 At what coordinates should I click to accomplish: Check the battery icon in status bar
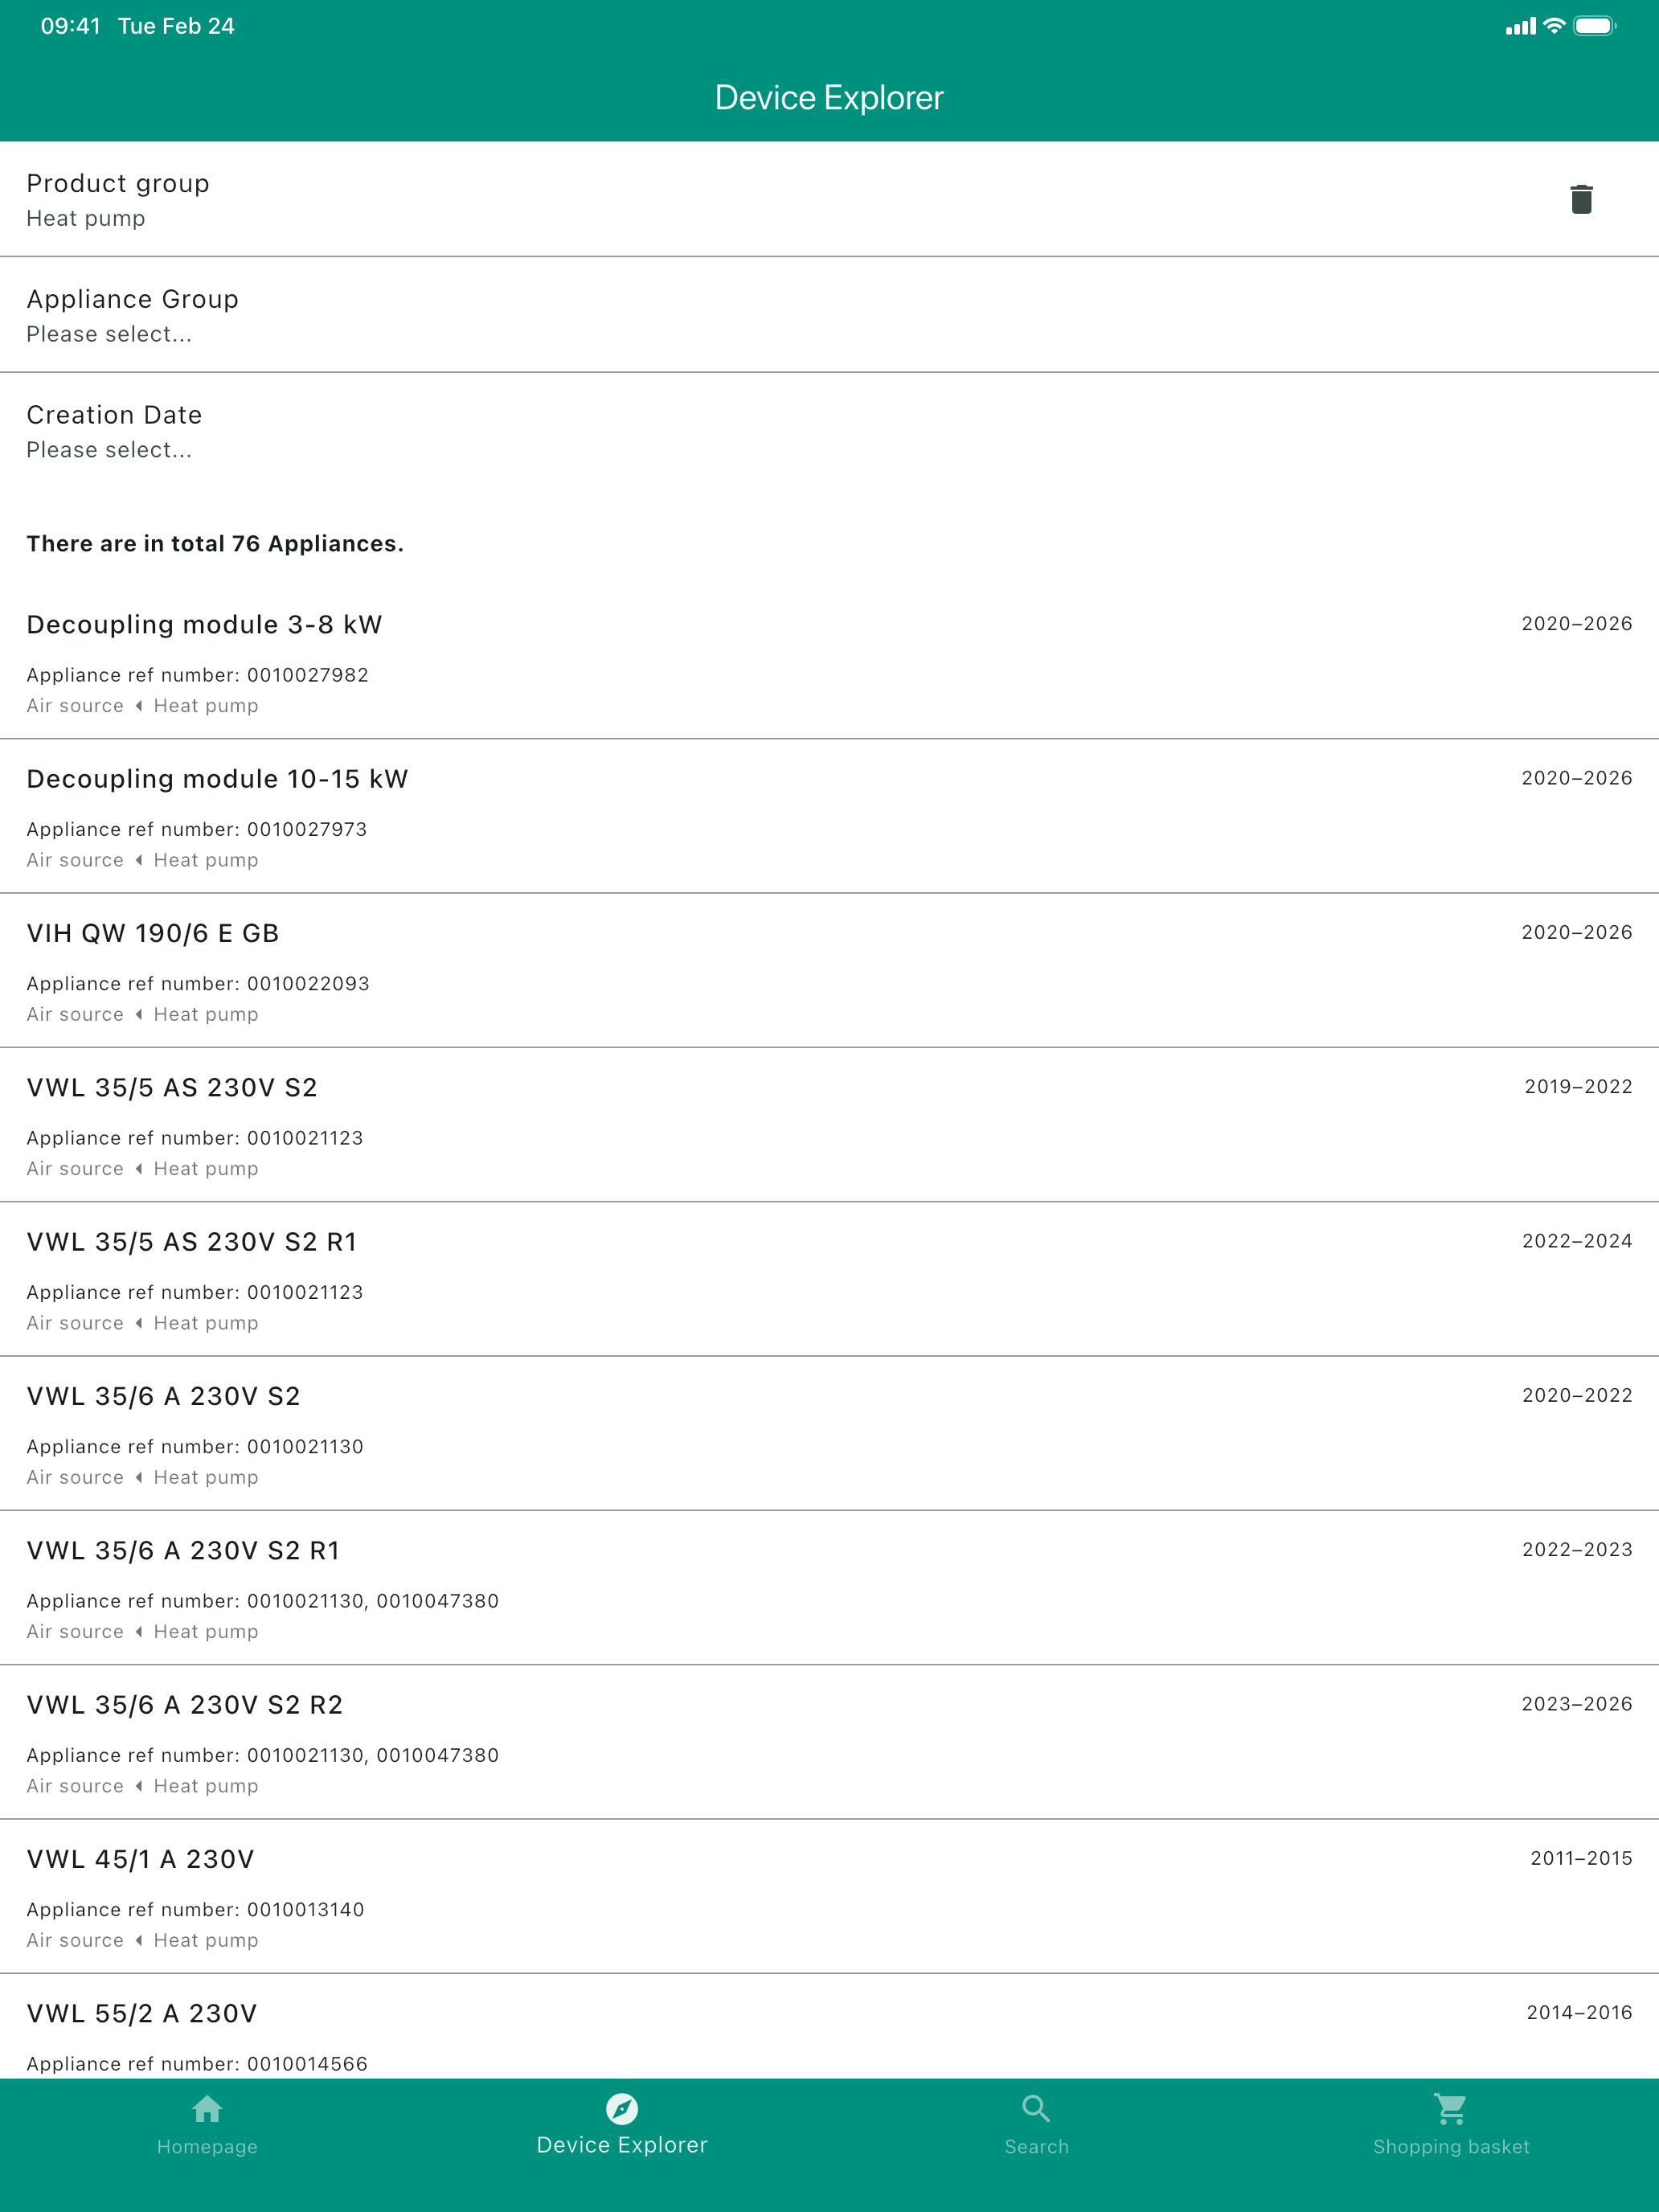(1595, 26)
